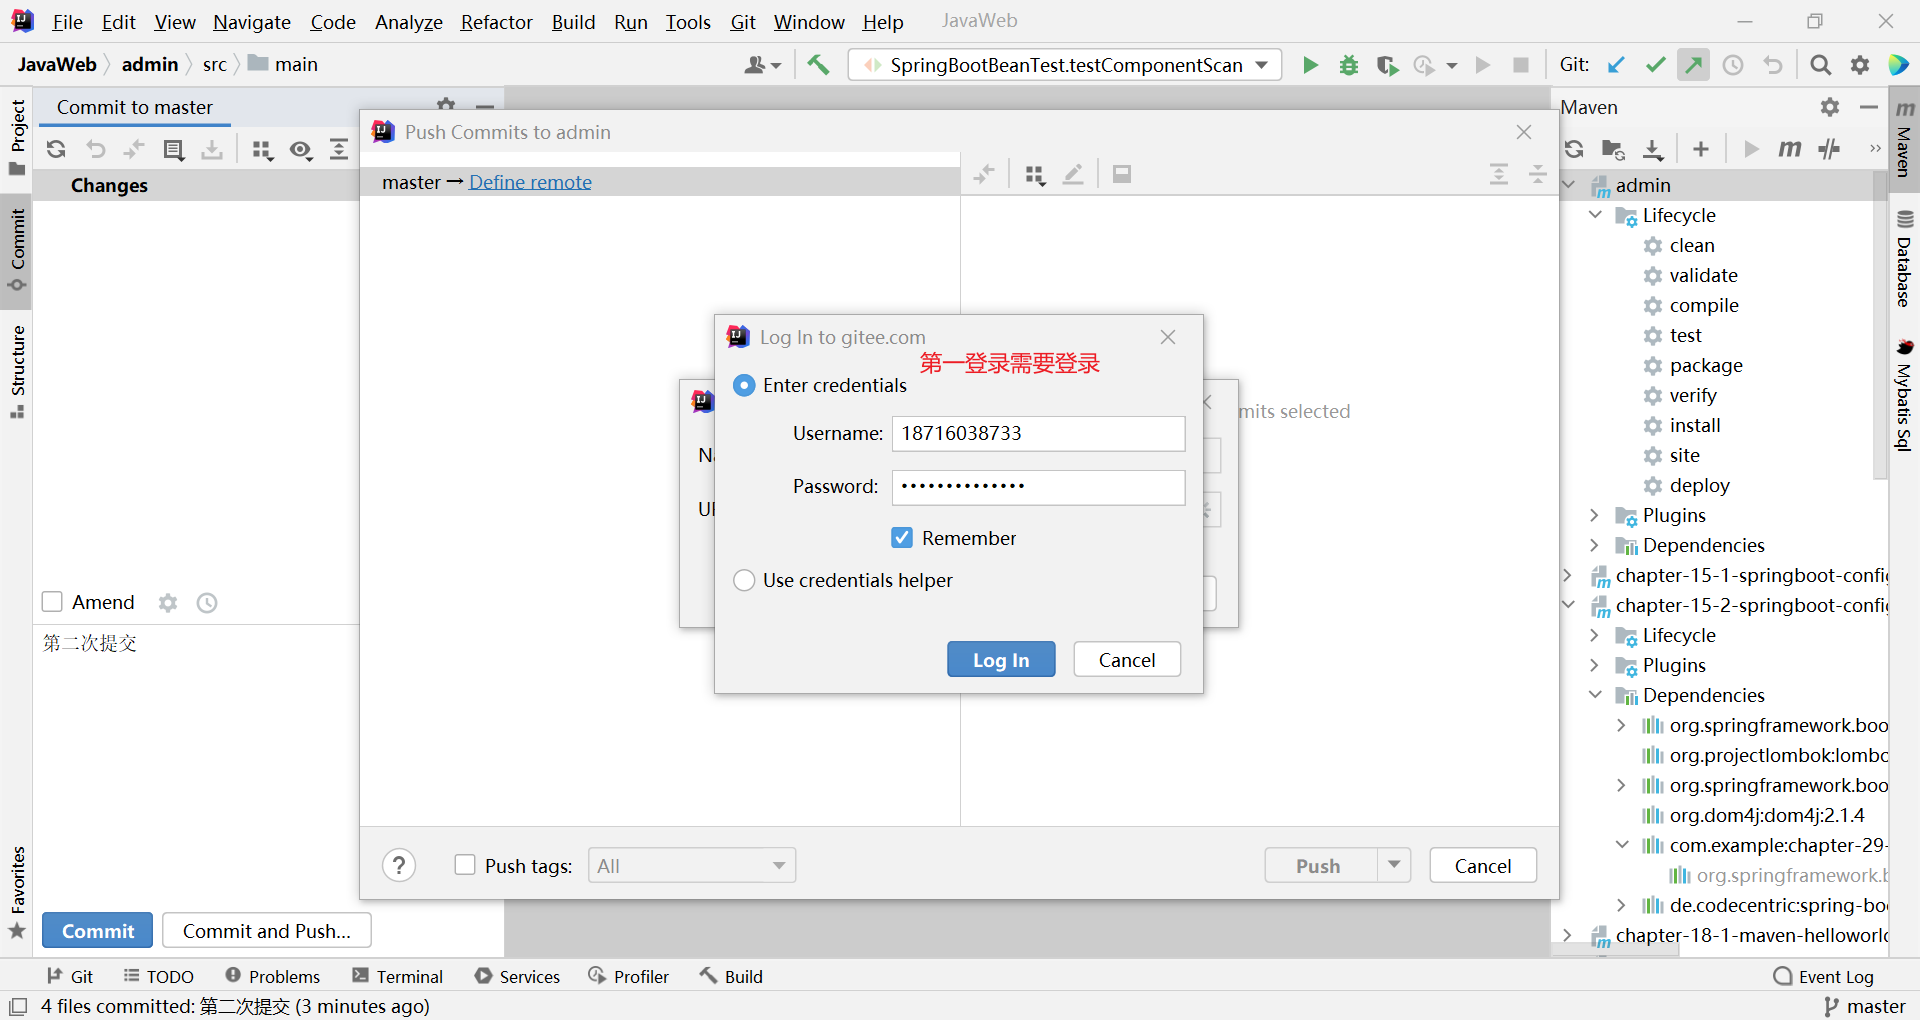Click Git update project arrow icon
Viewport: 1920px width, 1020px height.
click(x=1616, y=65)
